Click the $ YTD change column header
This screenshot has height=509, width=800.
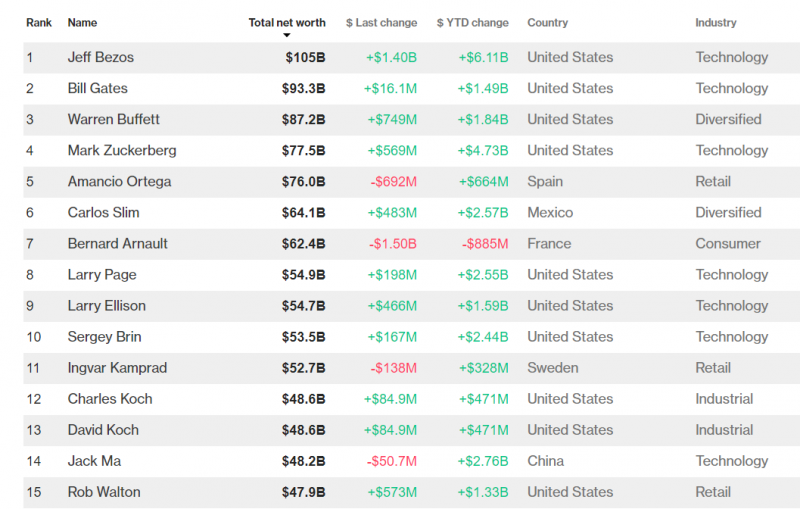pos(472,22)
